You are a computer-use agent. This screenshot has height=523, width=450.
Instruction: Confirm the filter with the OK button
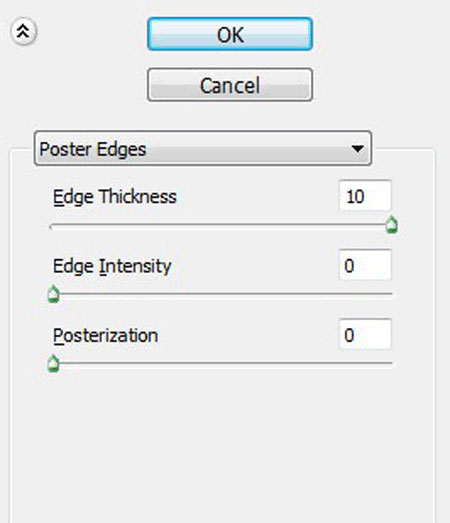[x=230, y=34]
